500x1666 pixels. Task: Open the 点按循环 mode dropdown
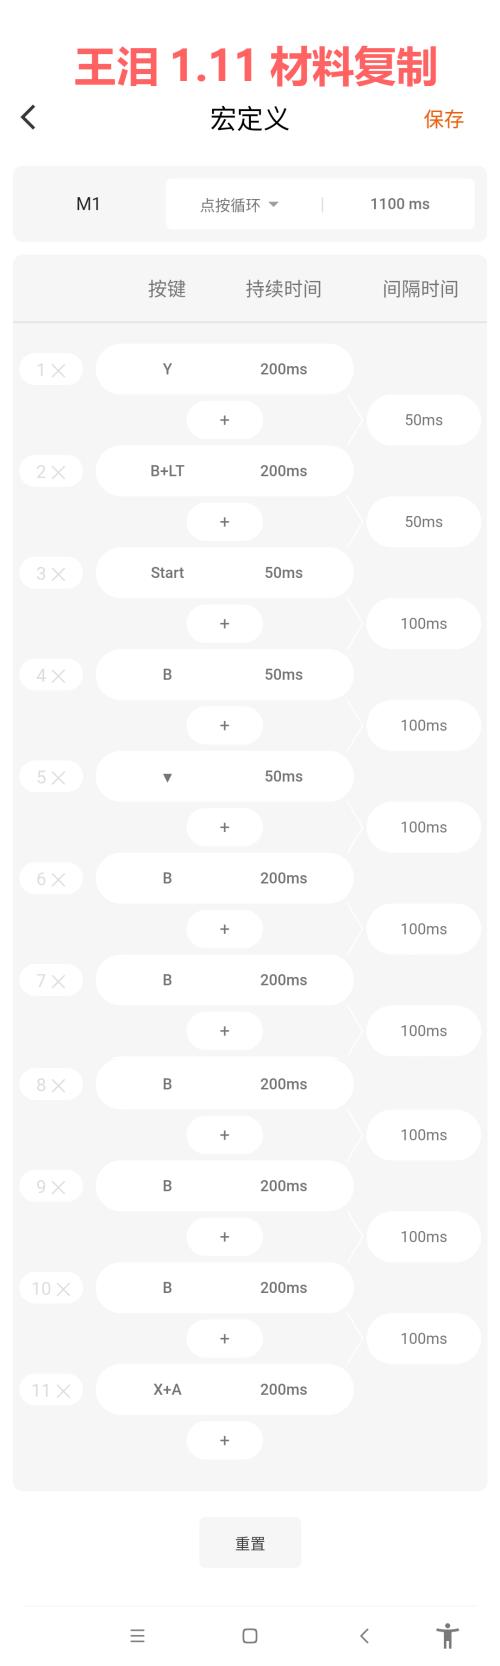(240, 205)
